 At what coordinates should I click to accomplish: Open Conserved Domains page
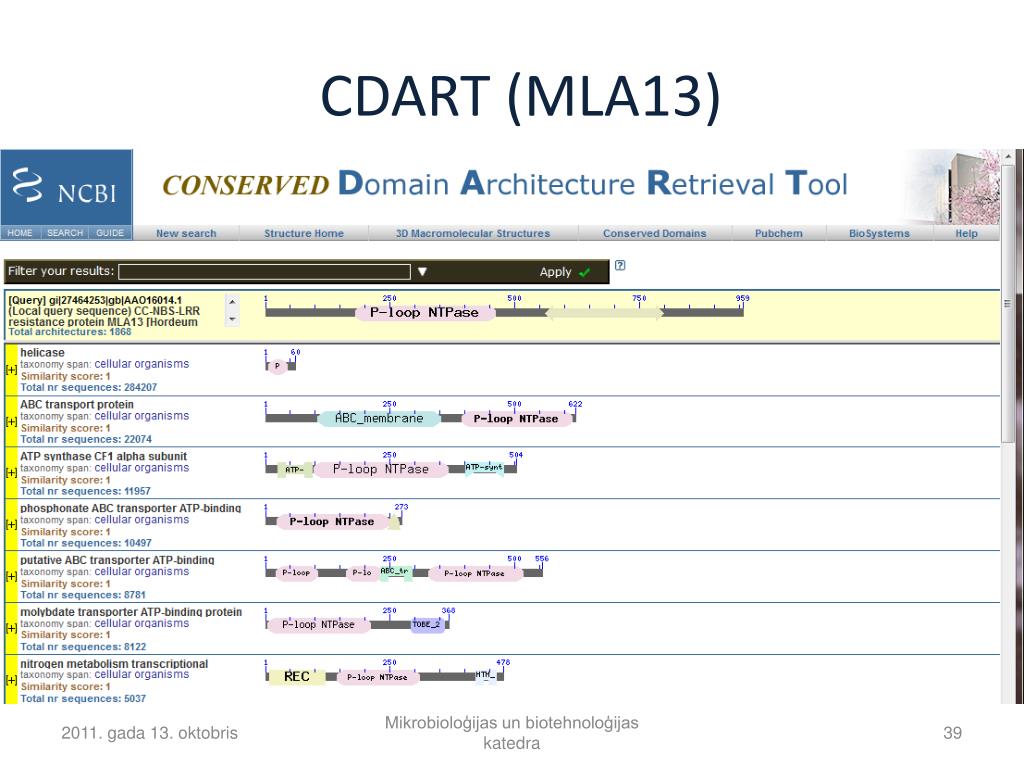pyautogui.click(x=654, y=233)
